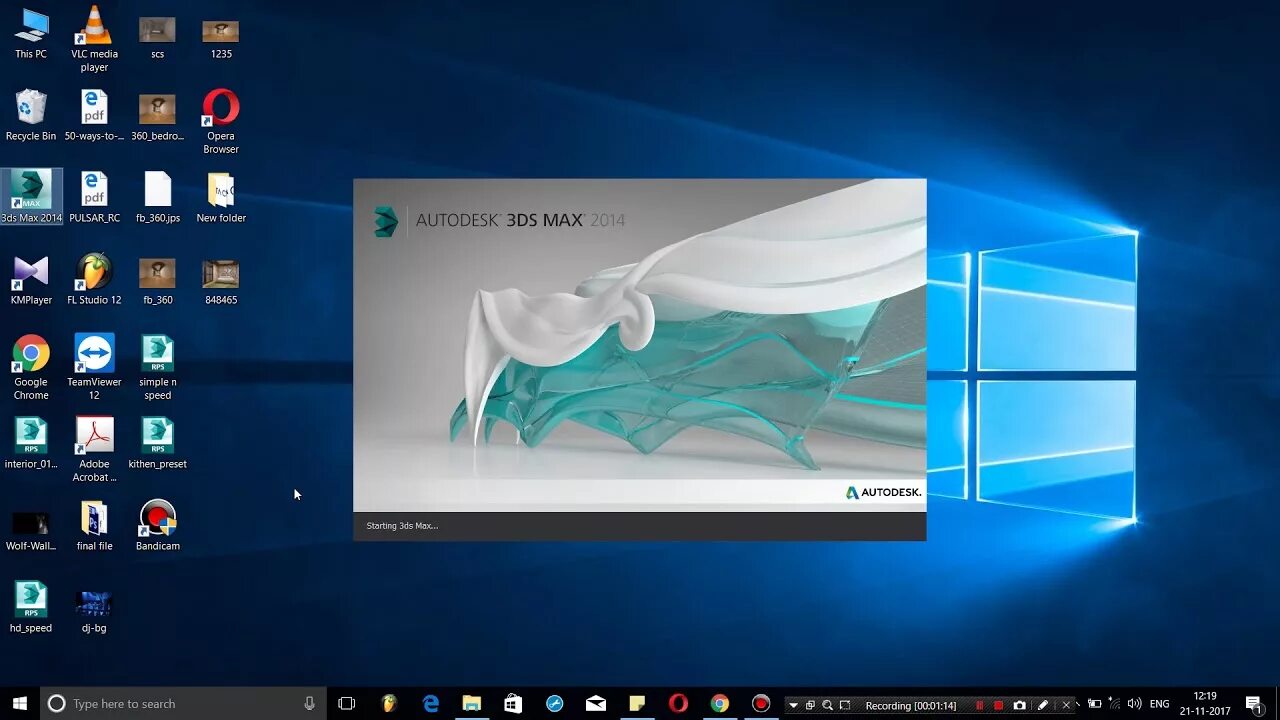Click the Bandicam search magnifier icon
The image size is (1280, 720).
(827, 705)
